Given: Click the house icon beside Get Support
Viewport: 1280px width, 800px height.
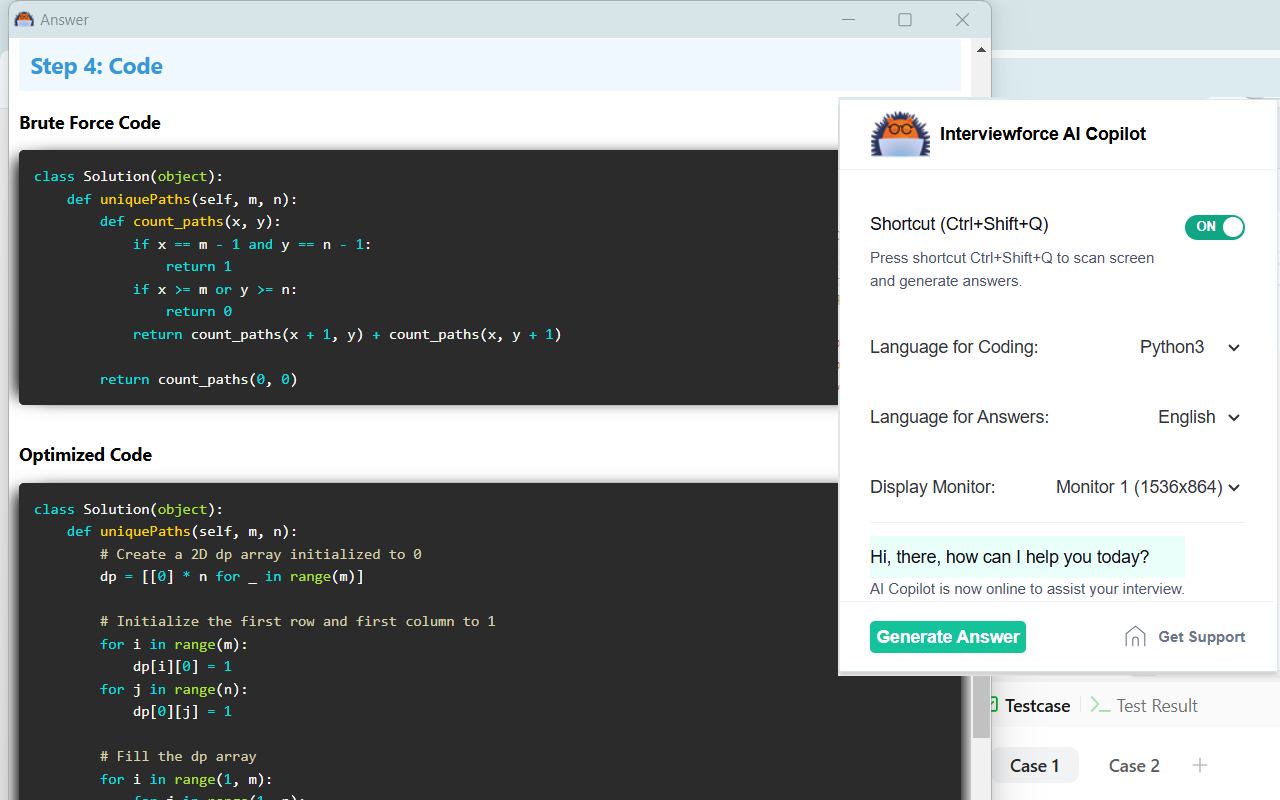Looking at the screenshot, I should coord(1135,637).
